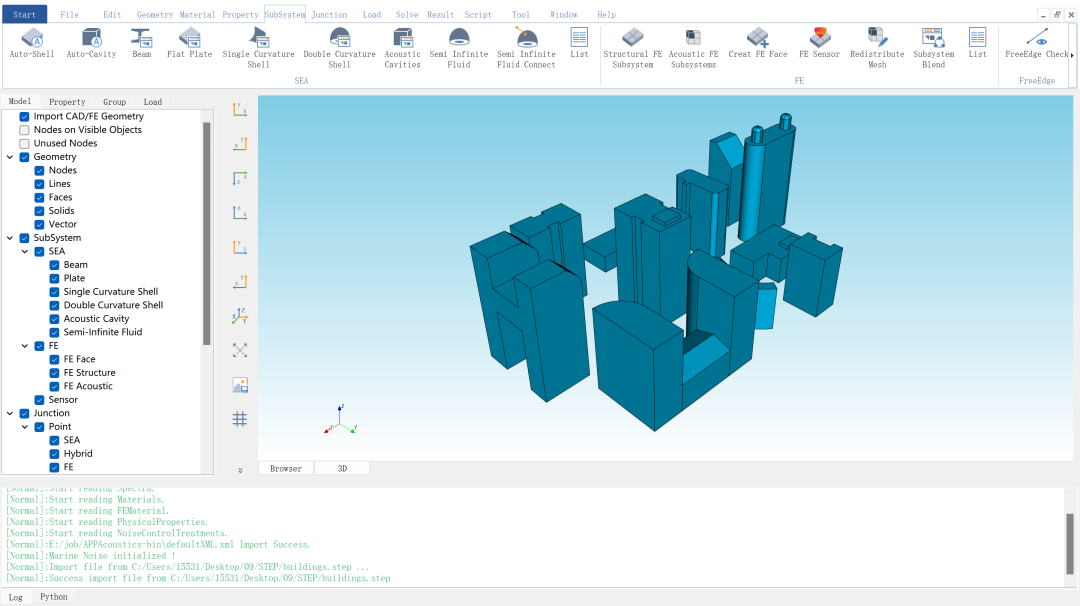Open the FE subsystem List
Screen dimensions: 1080x606
(977, 43)
